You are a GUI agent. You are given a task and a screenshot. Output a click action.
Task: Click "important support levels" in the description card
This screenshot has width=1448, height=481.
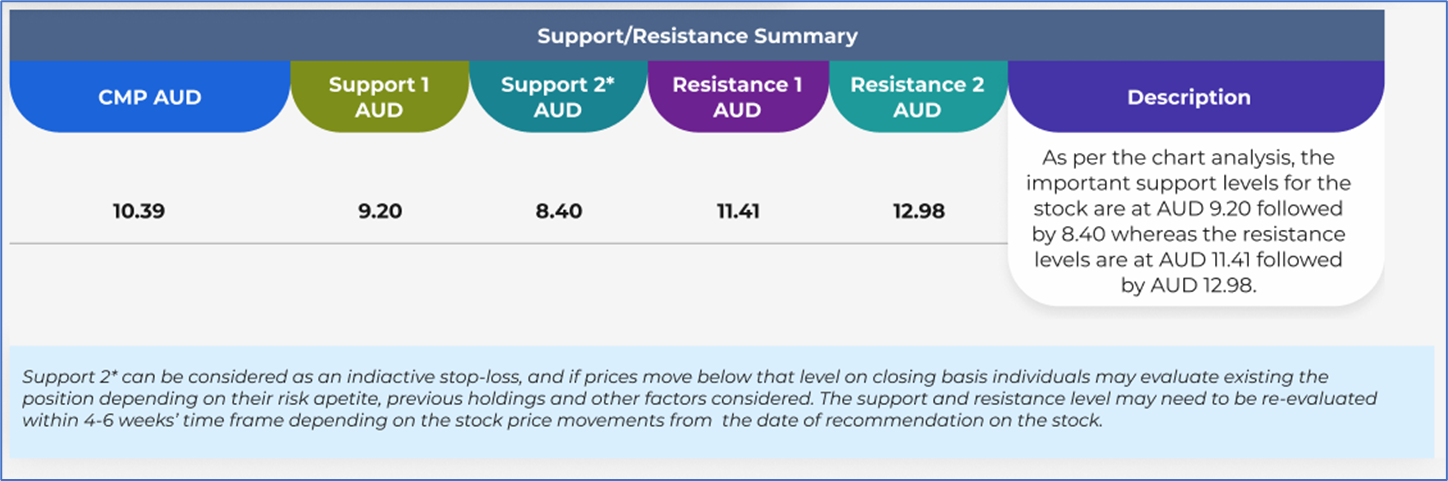point(1170,184)
